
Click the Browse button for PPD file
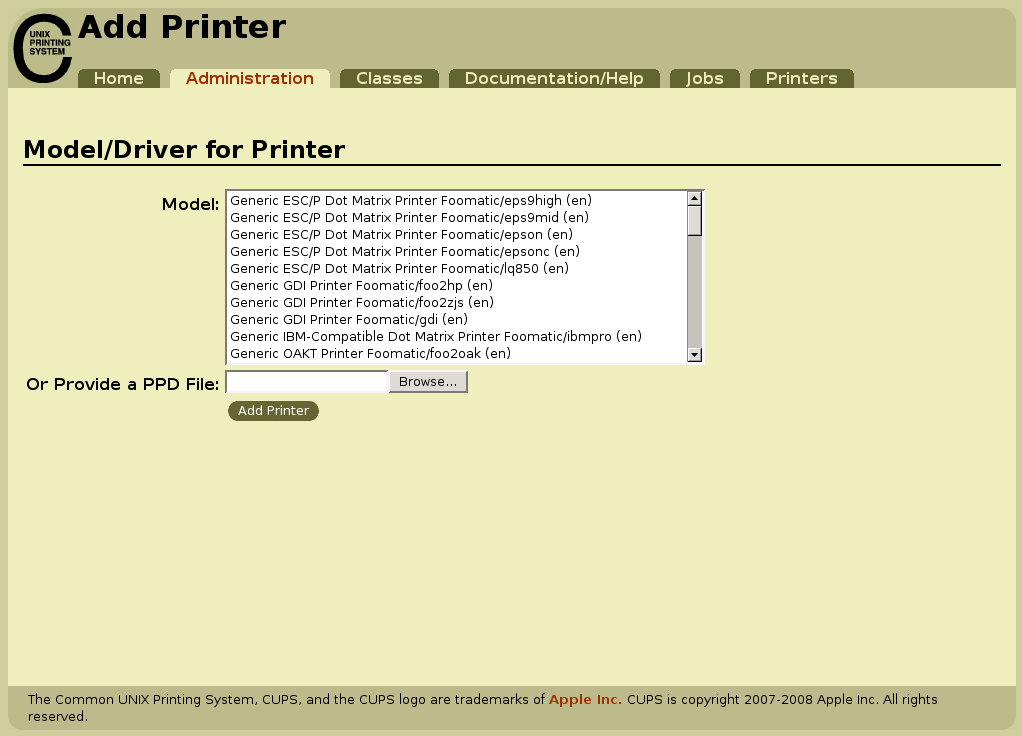(x=427, y=381)
